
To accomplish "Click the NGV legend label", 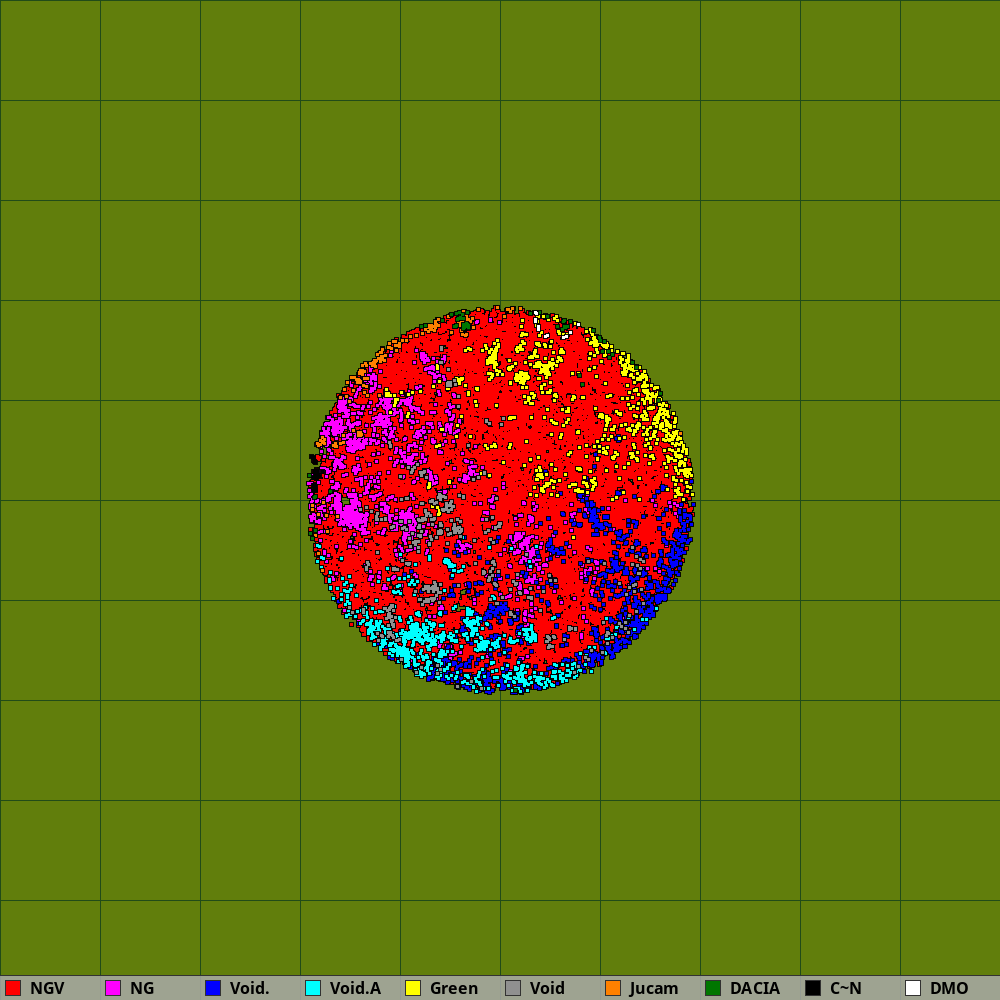I will tap(47, 988).
